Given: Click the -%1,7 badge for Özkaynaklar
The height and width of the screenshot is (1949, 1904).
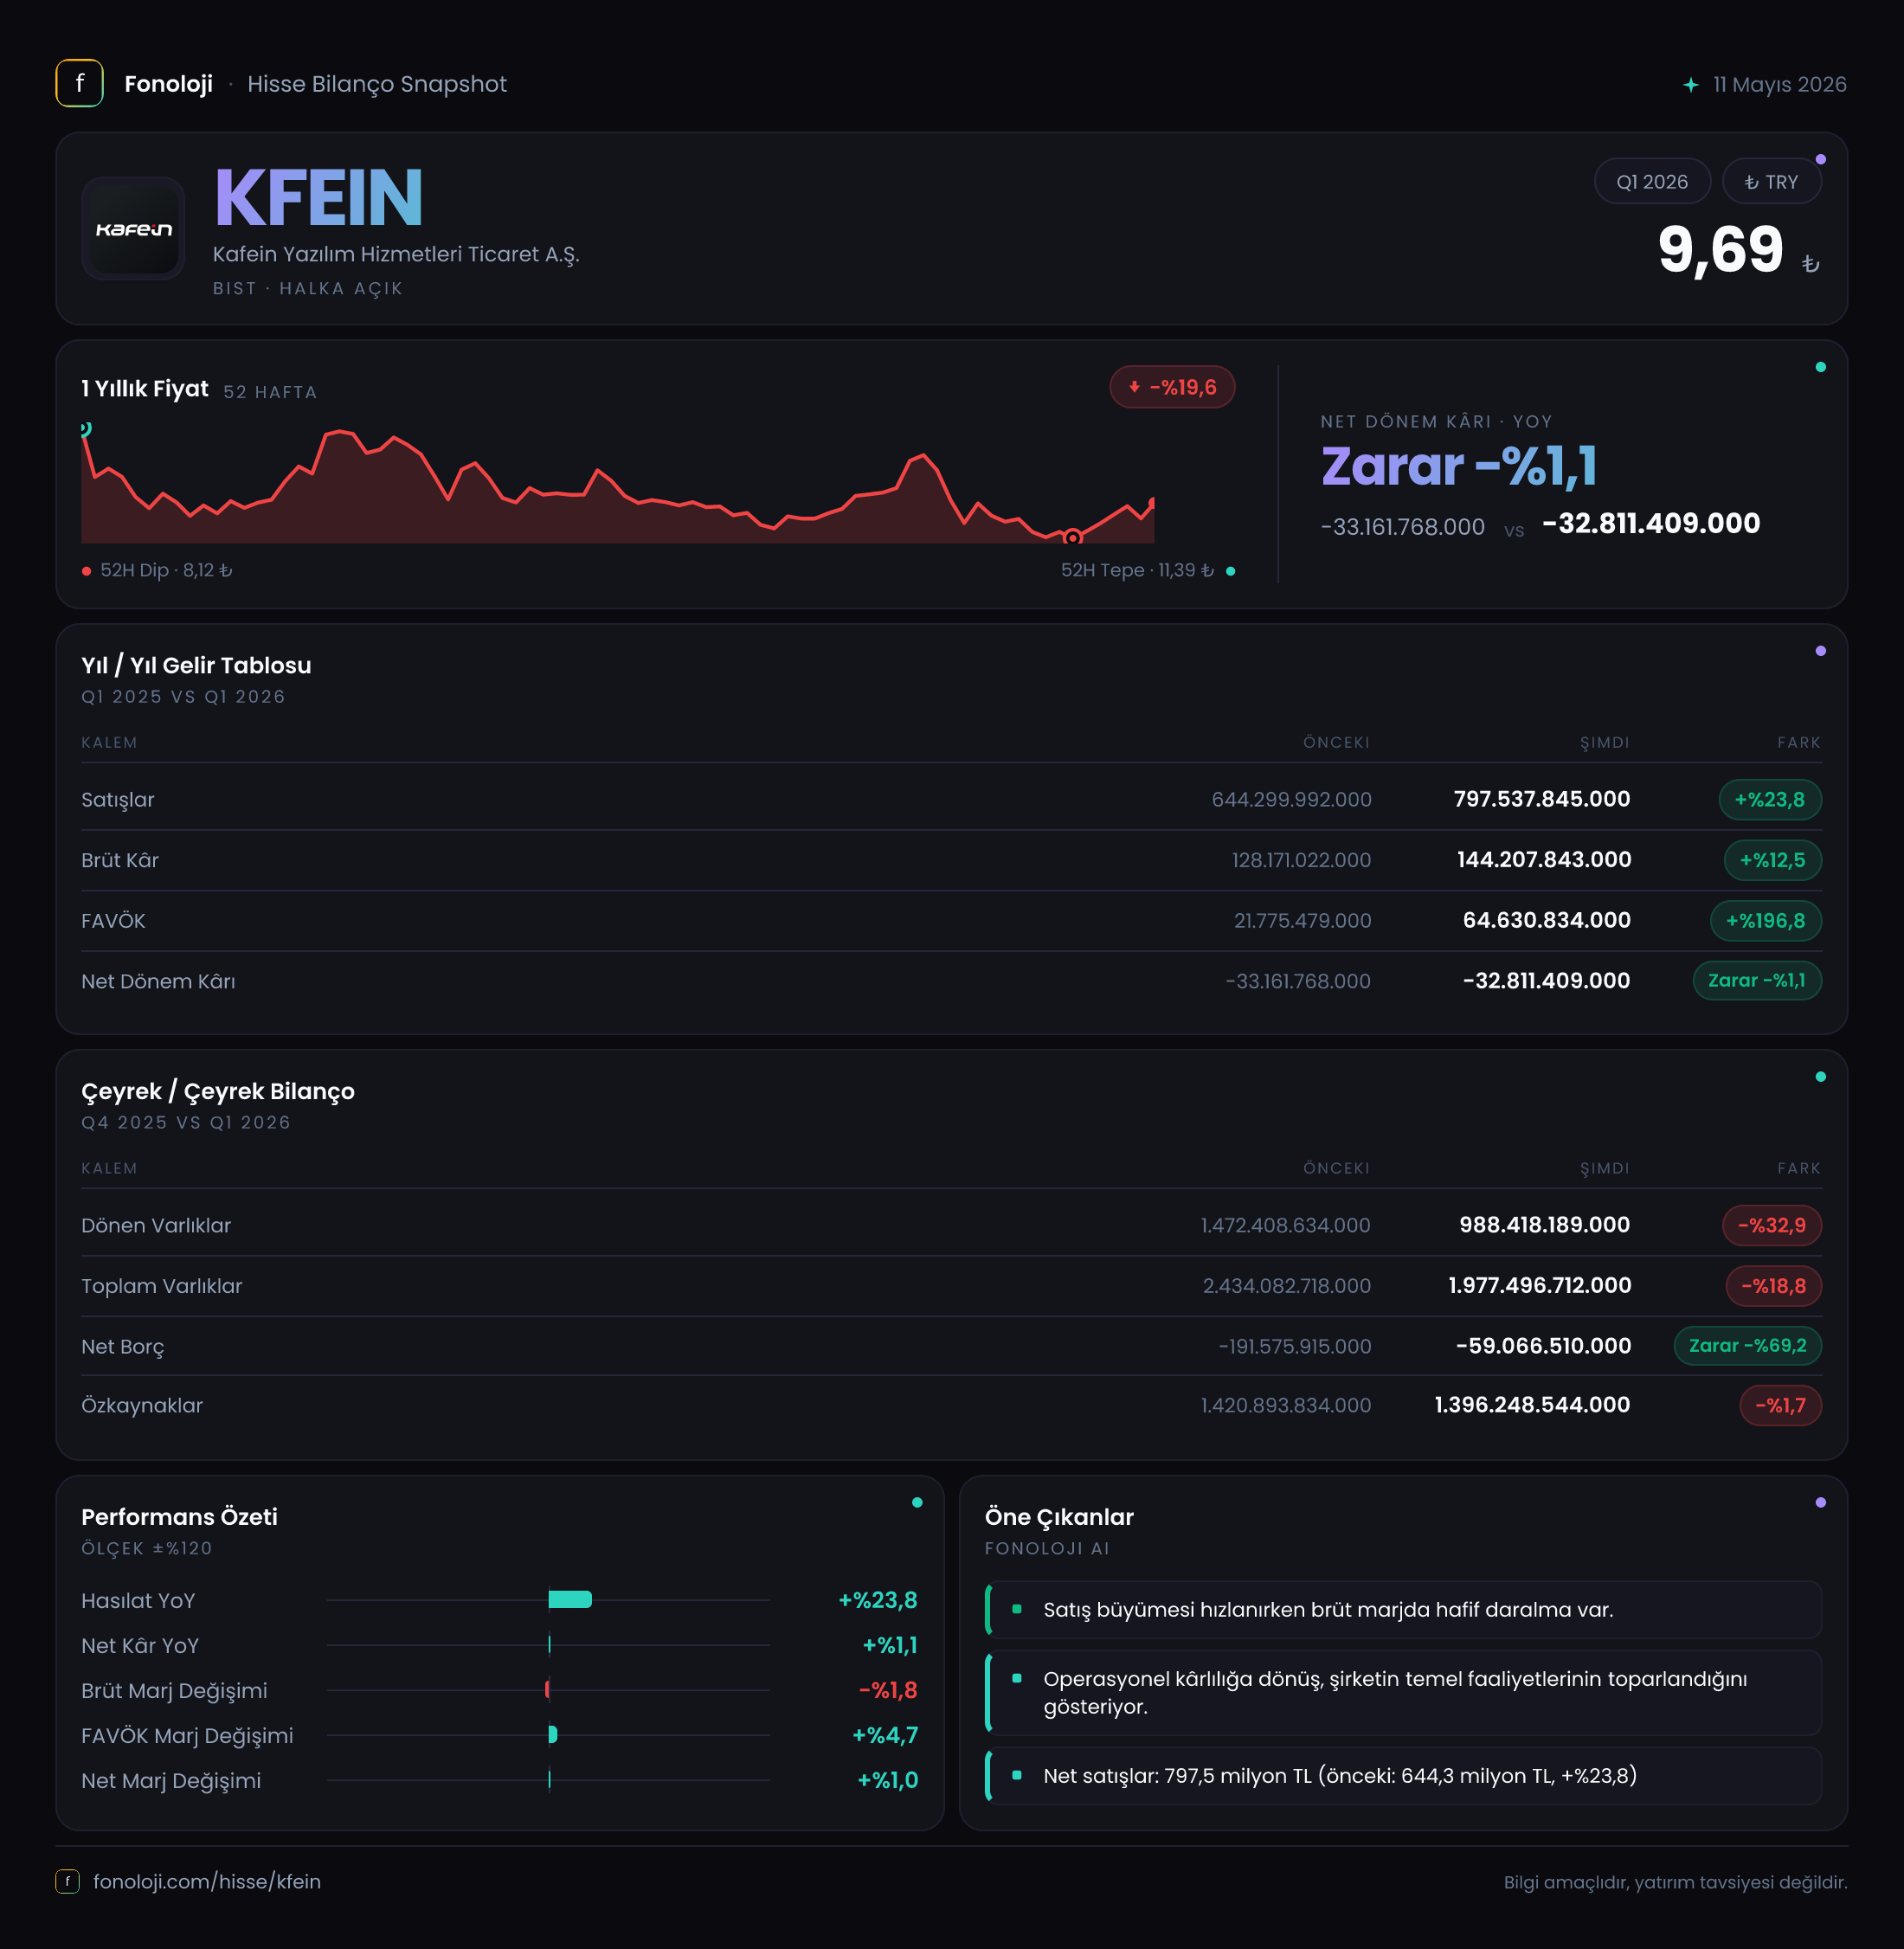Looking at the screenshot, I should tap(1780, 1405).
